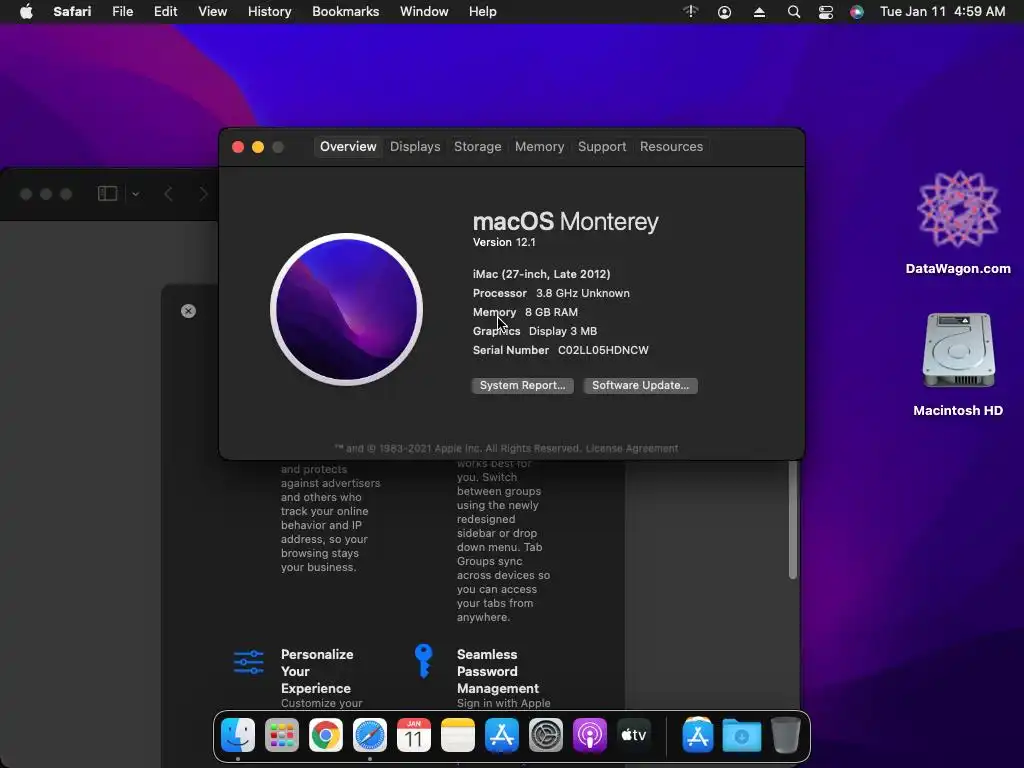Launch Podcasts from the Dock
The height and width of the screenshot is (768, 1024).
pyautogui.click(x=590, y=735)
